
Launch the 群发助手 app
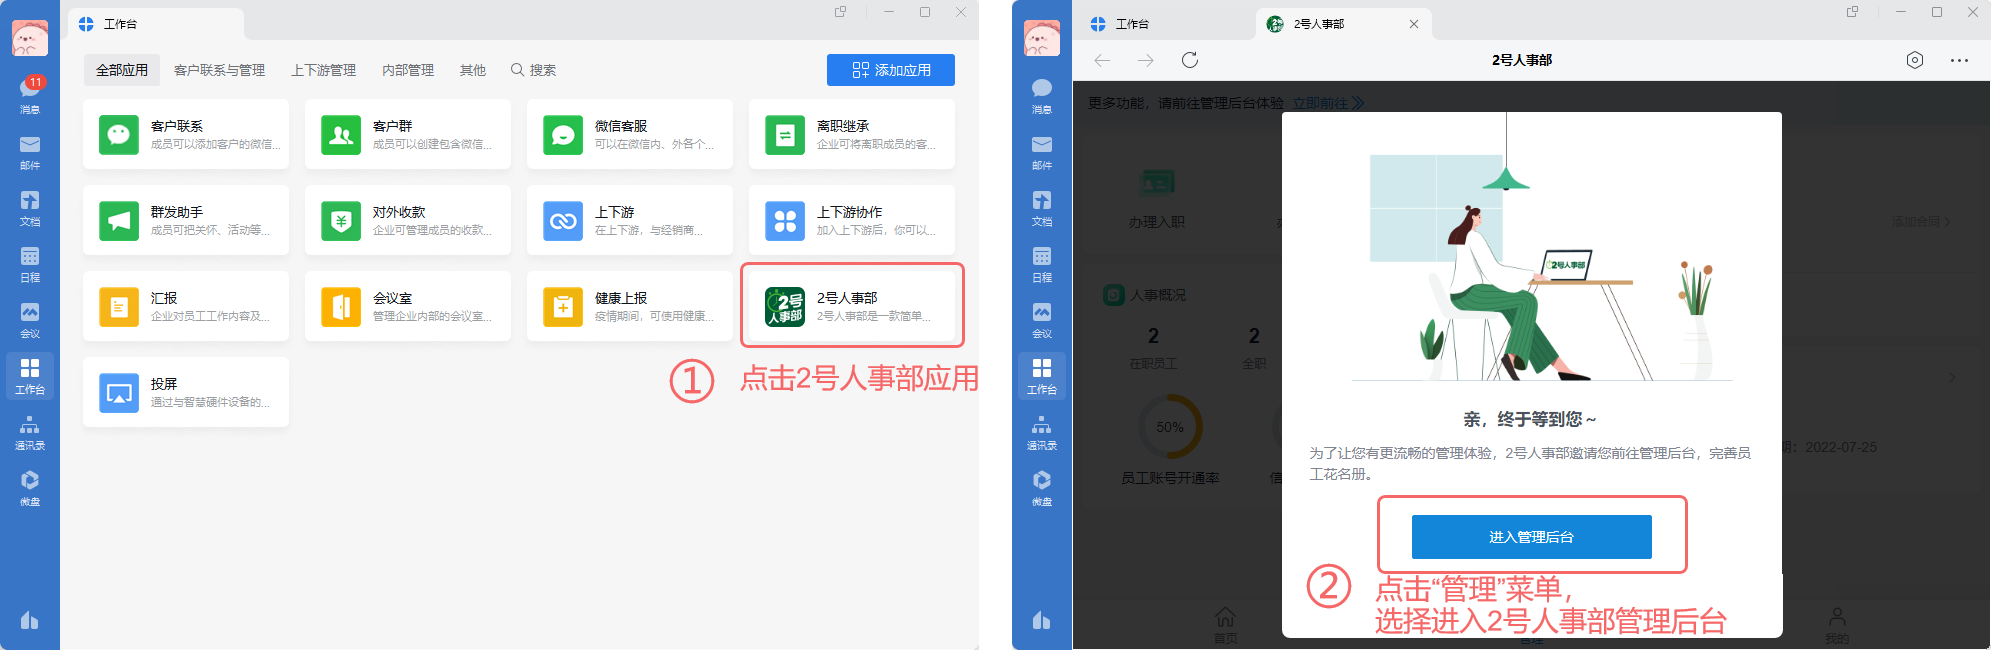[186, 220]
